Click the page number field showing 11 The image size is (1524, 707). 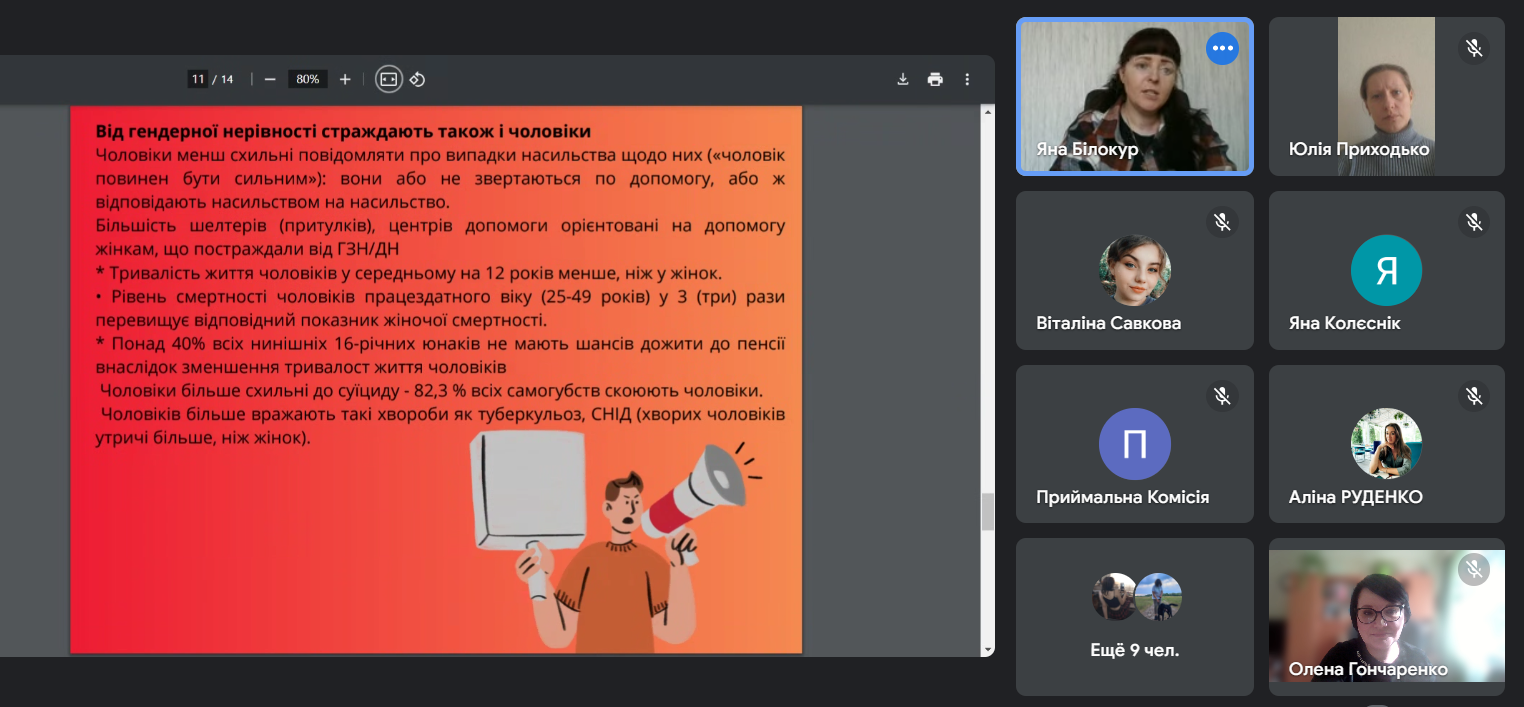tap(197, 79)
